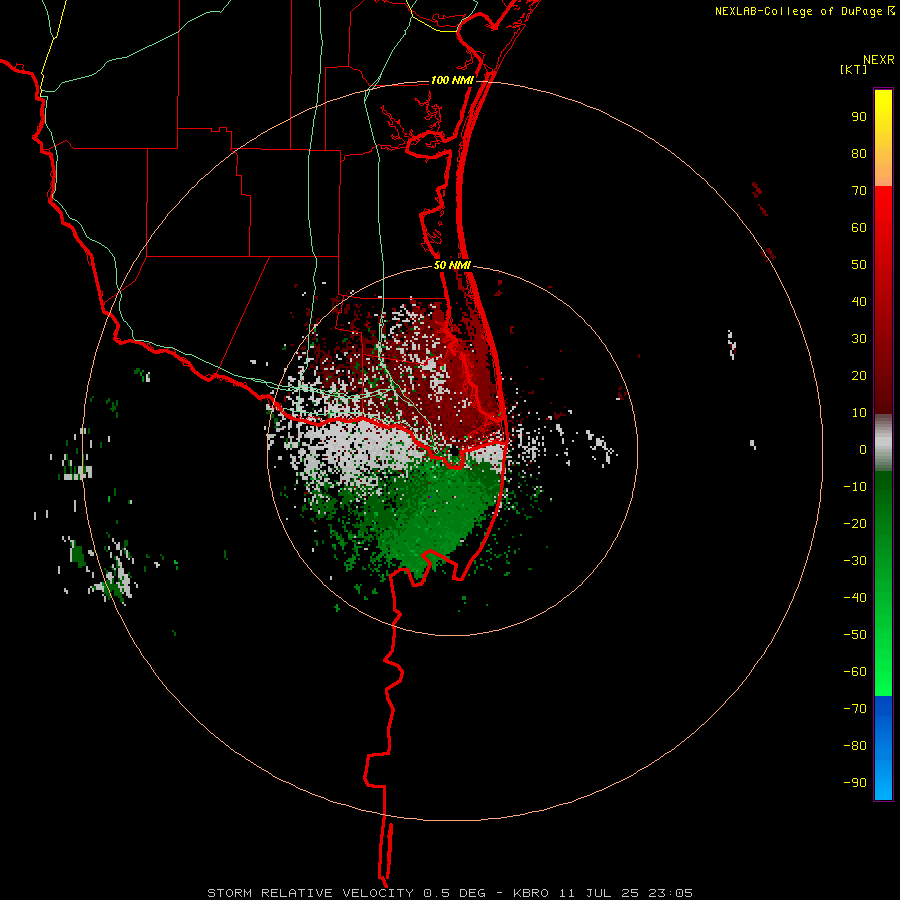Click the 80 value on the velocity scale

pos(859,154)
